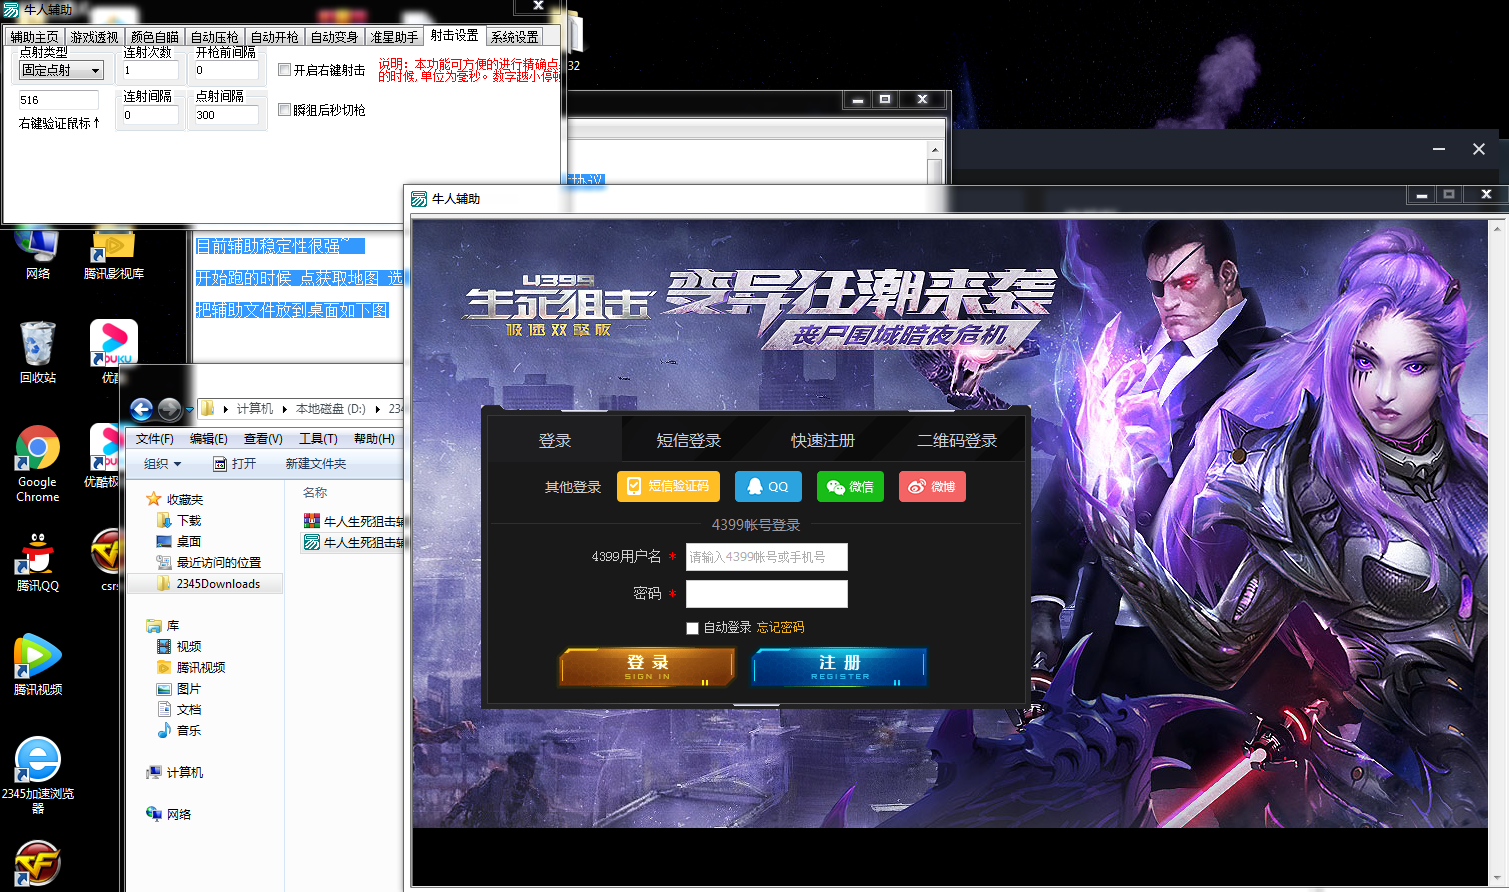Select 下载 folder in favorites

point(179,520)
